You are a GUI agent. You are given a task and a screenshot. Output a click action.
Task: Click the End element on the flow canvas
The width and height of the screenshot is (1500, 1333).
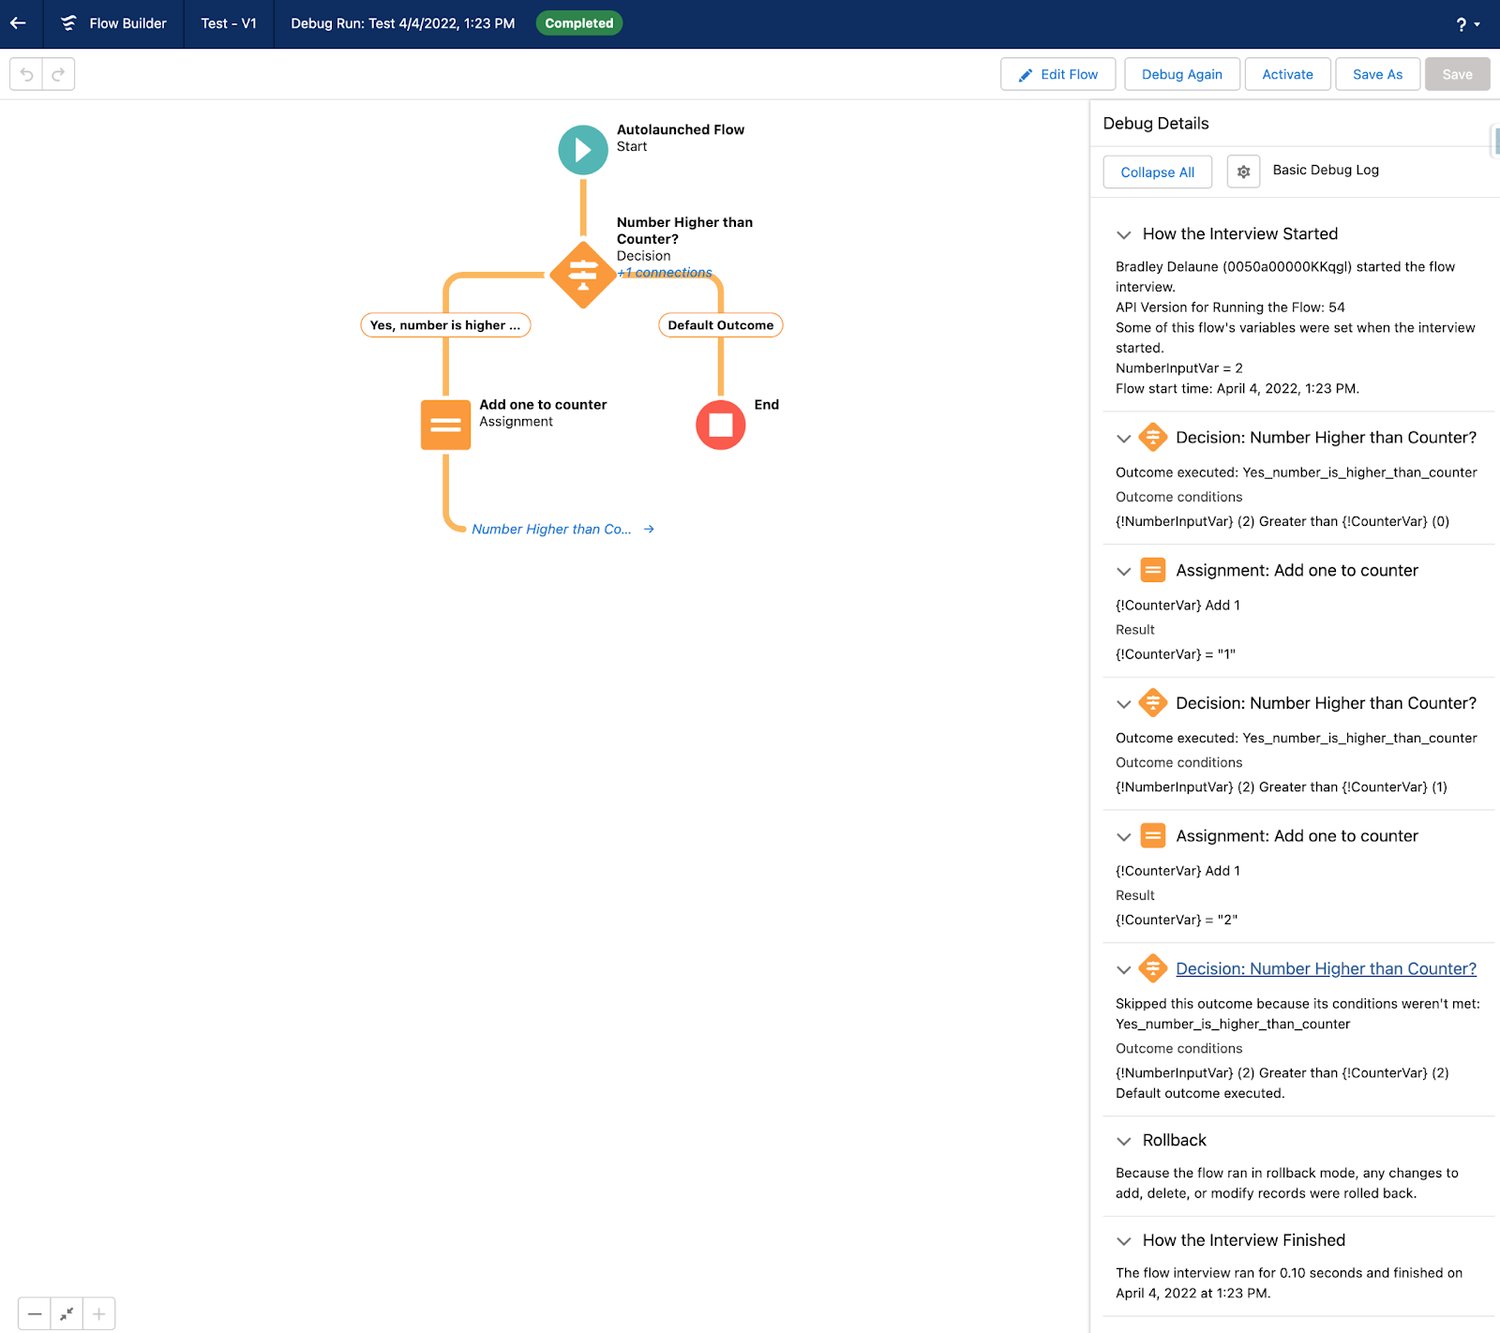click(x=719, y=424)
